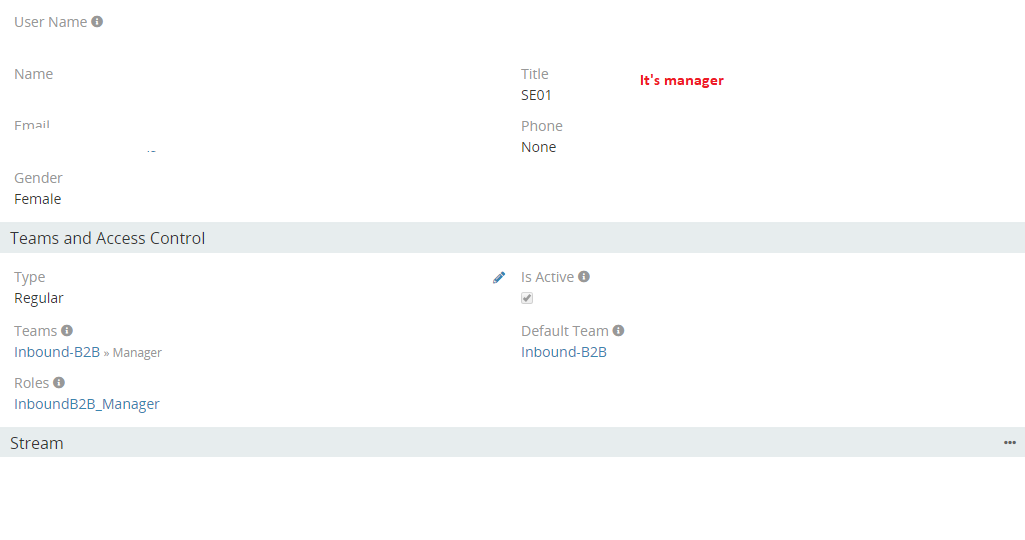Open the InboundB2B_Manager role link
This screenshot has width=1025, height=540.
87,404
